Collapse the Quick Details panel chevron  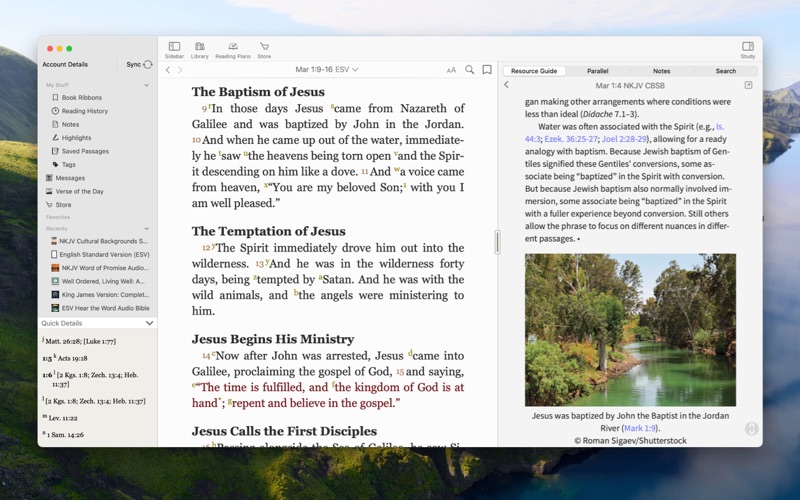[149, 323]
